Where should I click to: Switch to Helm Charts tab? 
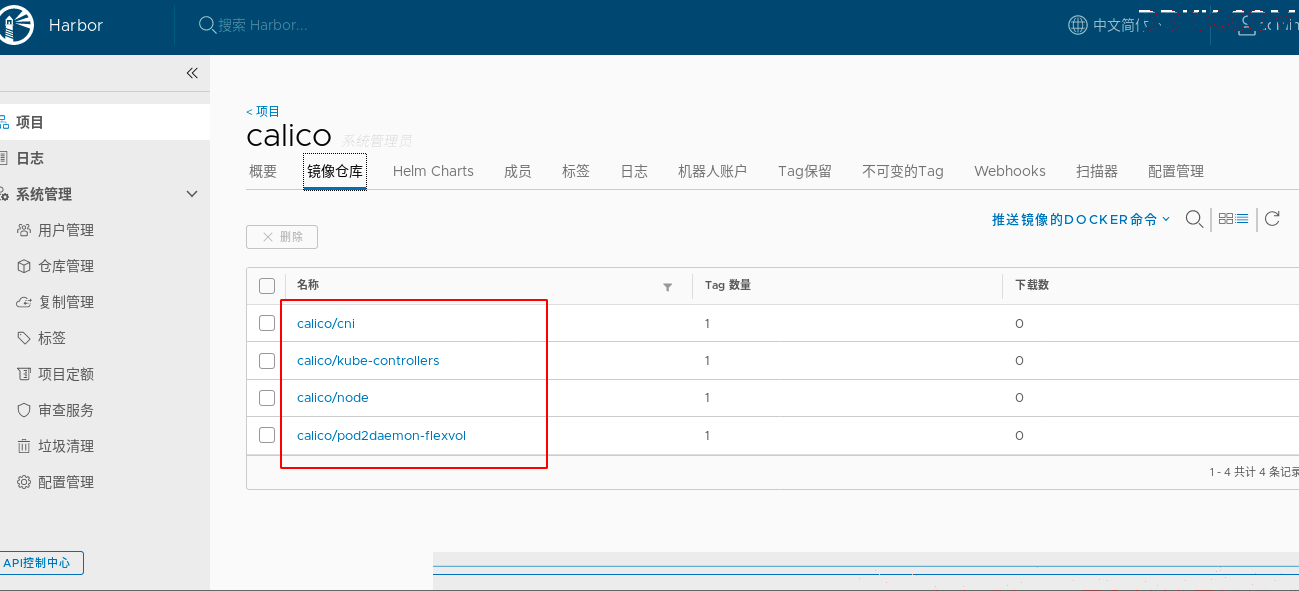tap(433, 171)
